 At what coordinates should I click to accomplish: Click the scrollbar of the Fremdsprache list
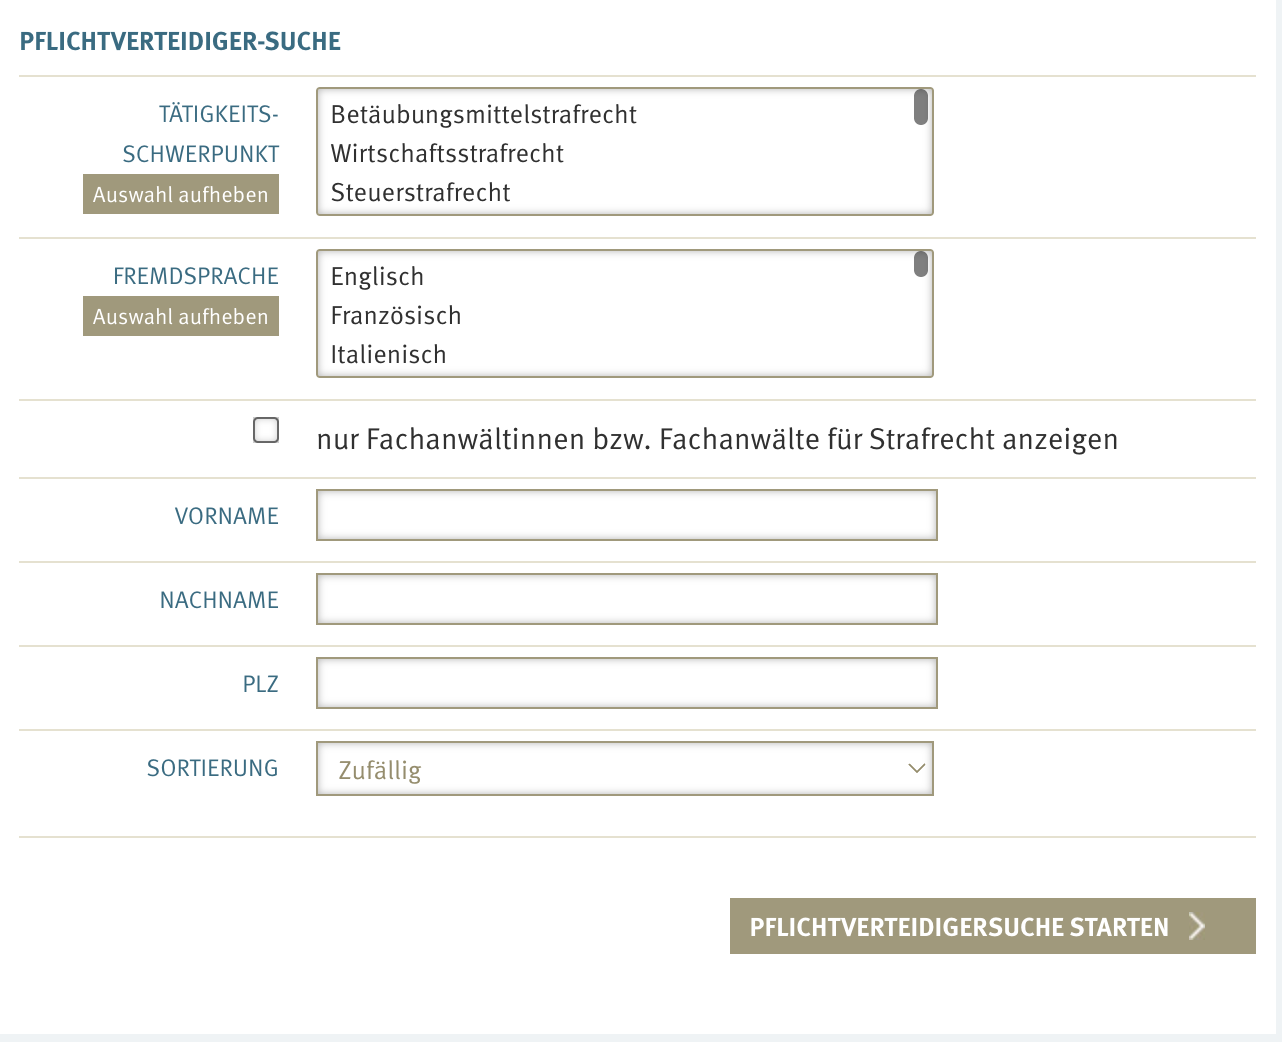[919, 266]
